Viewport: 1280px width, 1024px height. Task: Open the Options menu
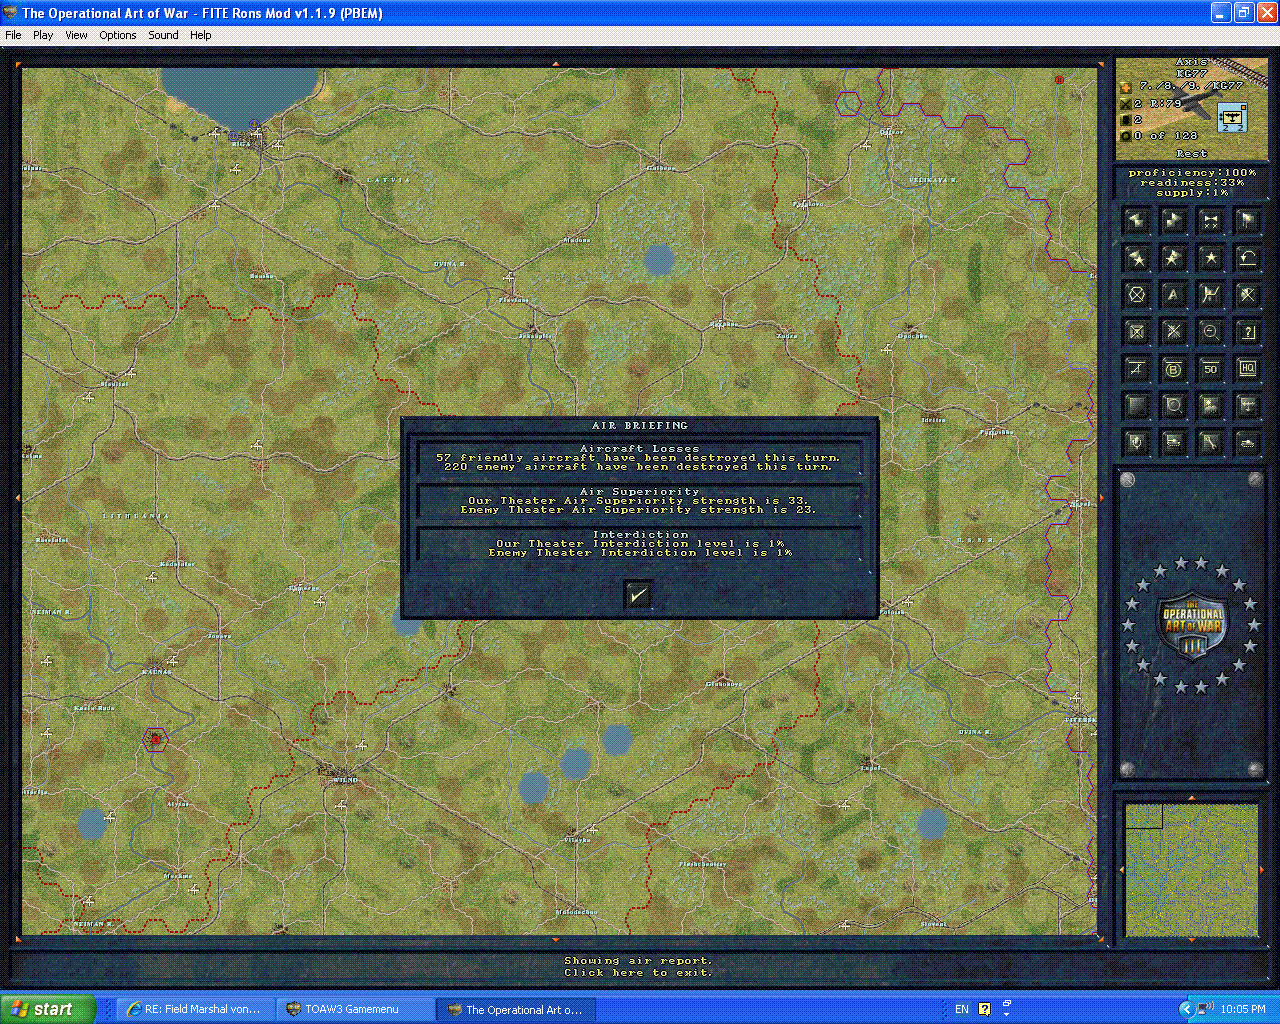point(118,35)
